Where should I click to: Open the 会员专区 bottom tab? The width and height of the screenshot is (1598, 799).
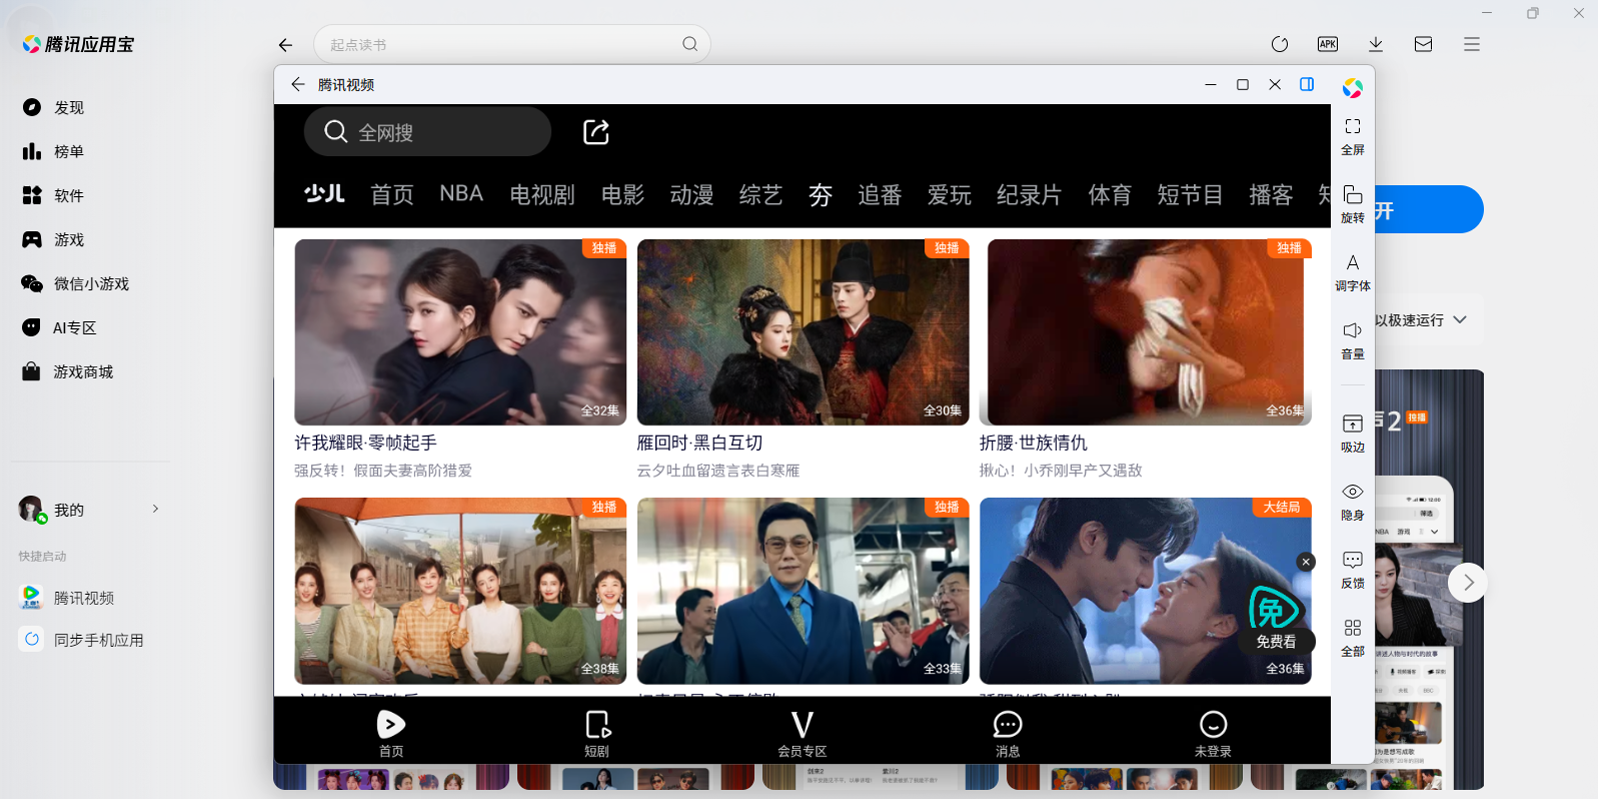click(x=802, y=733)
